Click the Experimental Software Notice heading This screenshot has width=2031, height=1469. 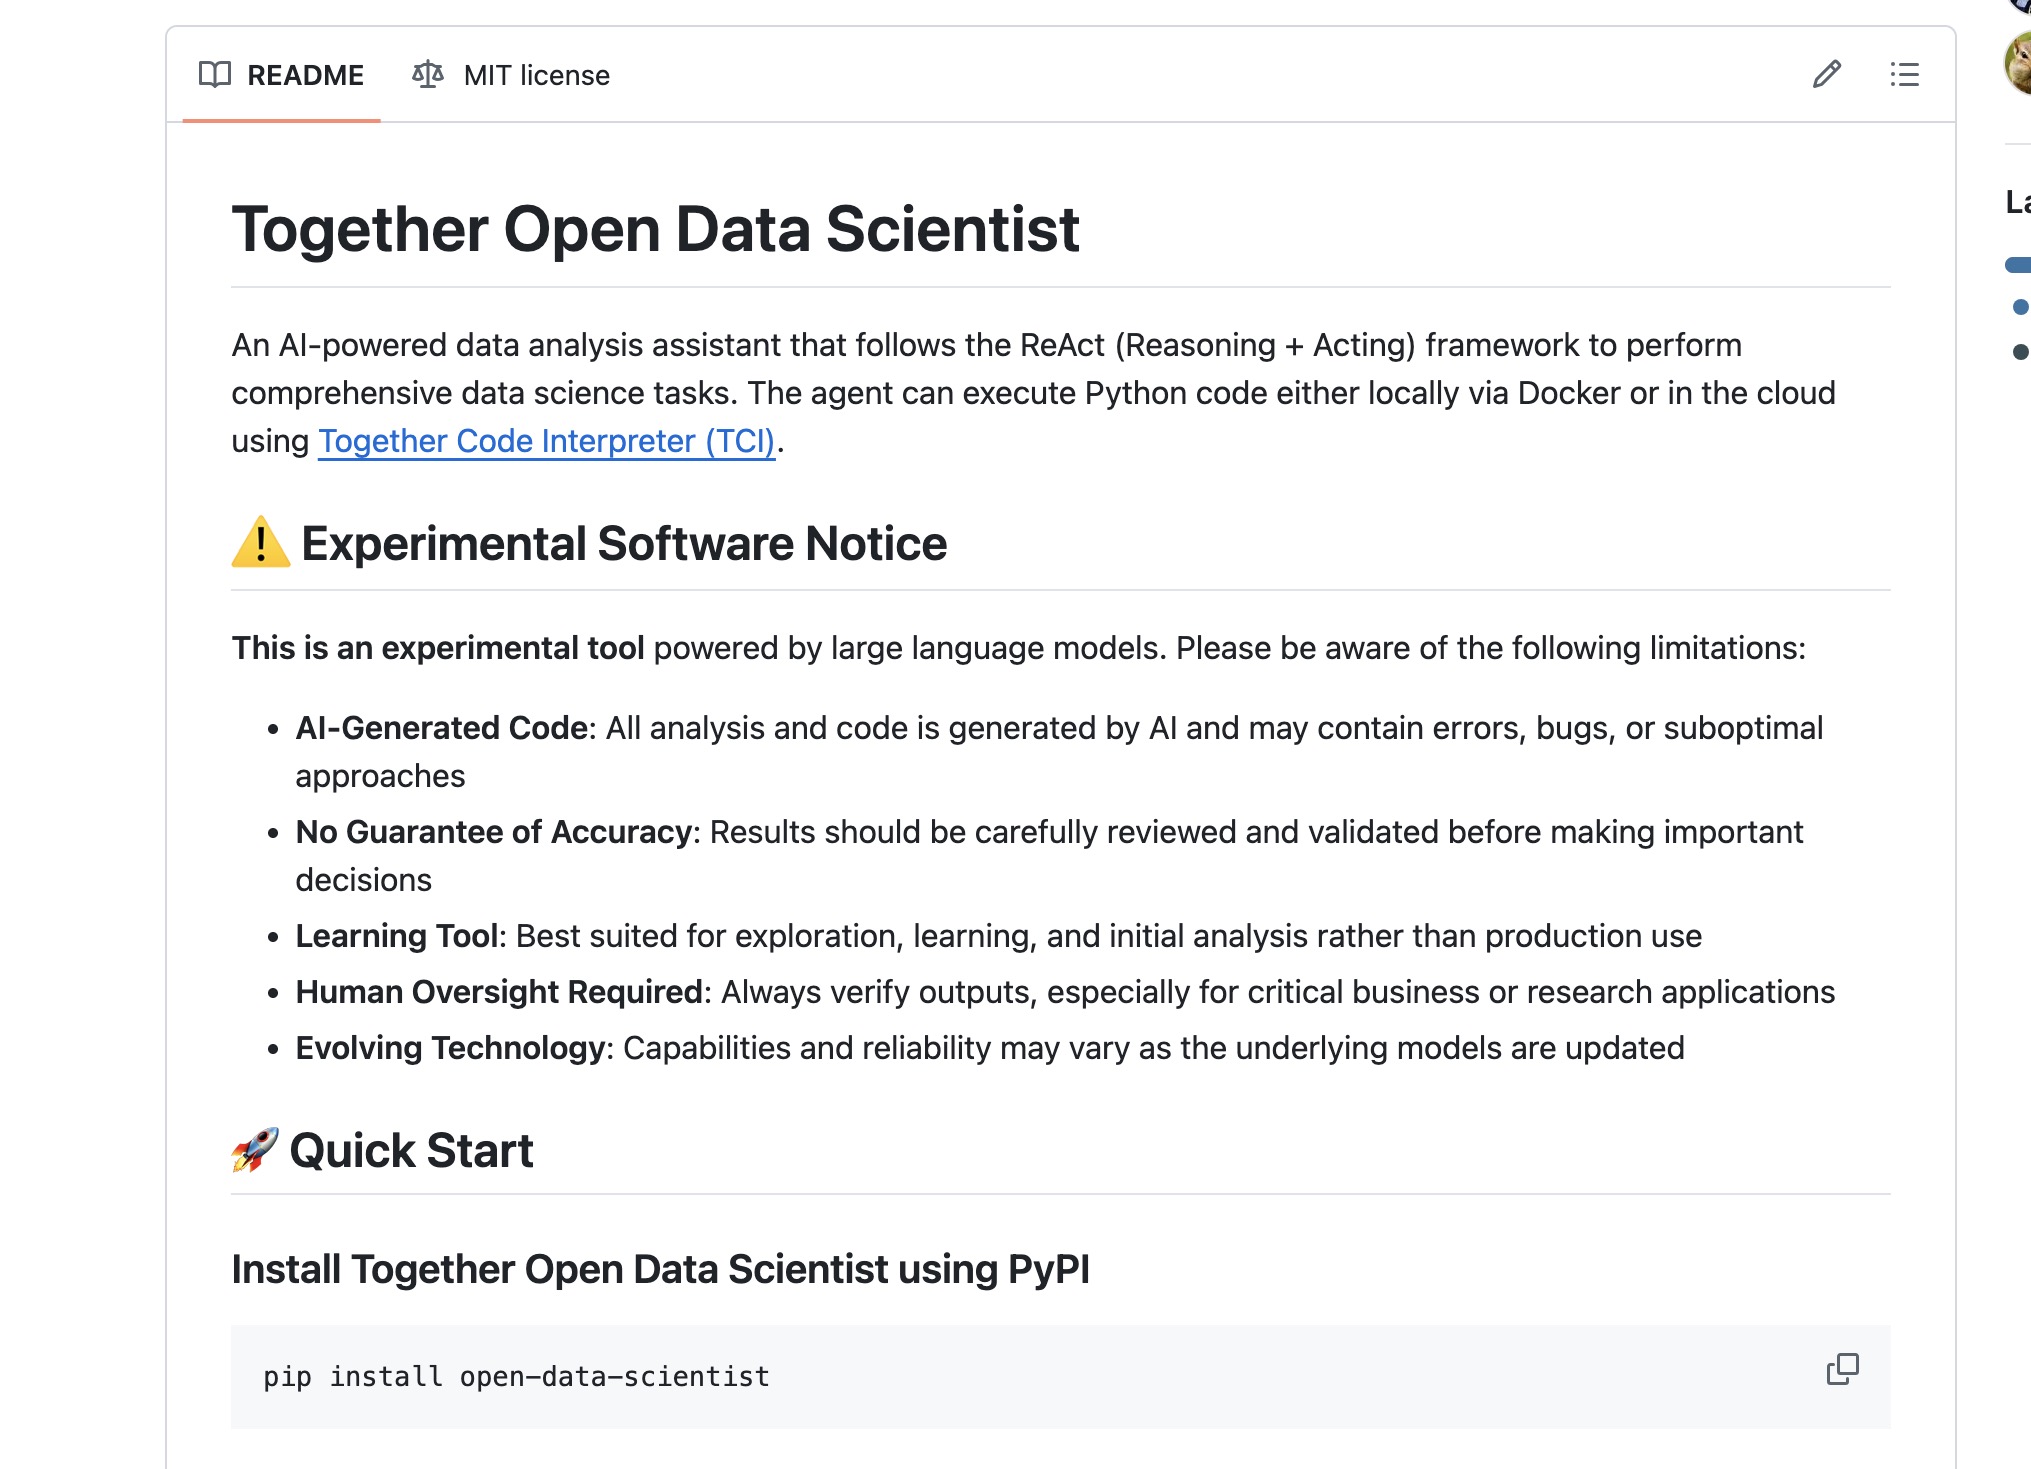(625, 543)
